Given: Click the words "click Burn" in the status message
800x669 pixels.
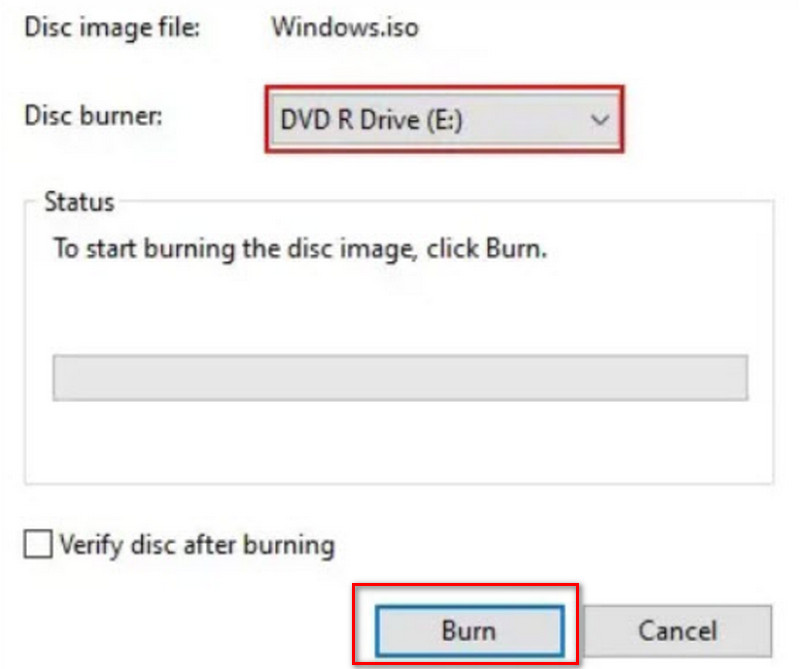Looking at the screenshot, I should point(486,248).
